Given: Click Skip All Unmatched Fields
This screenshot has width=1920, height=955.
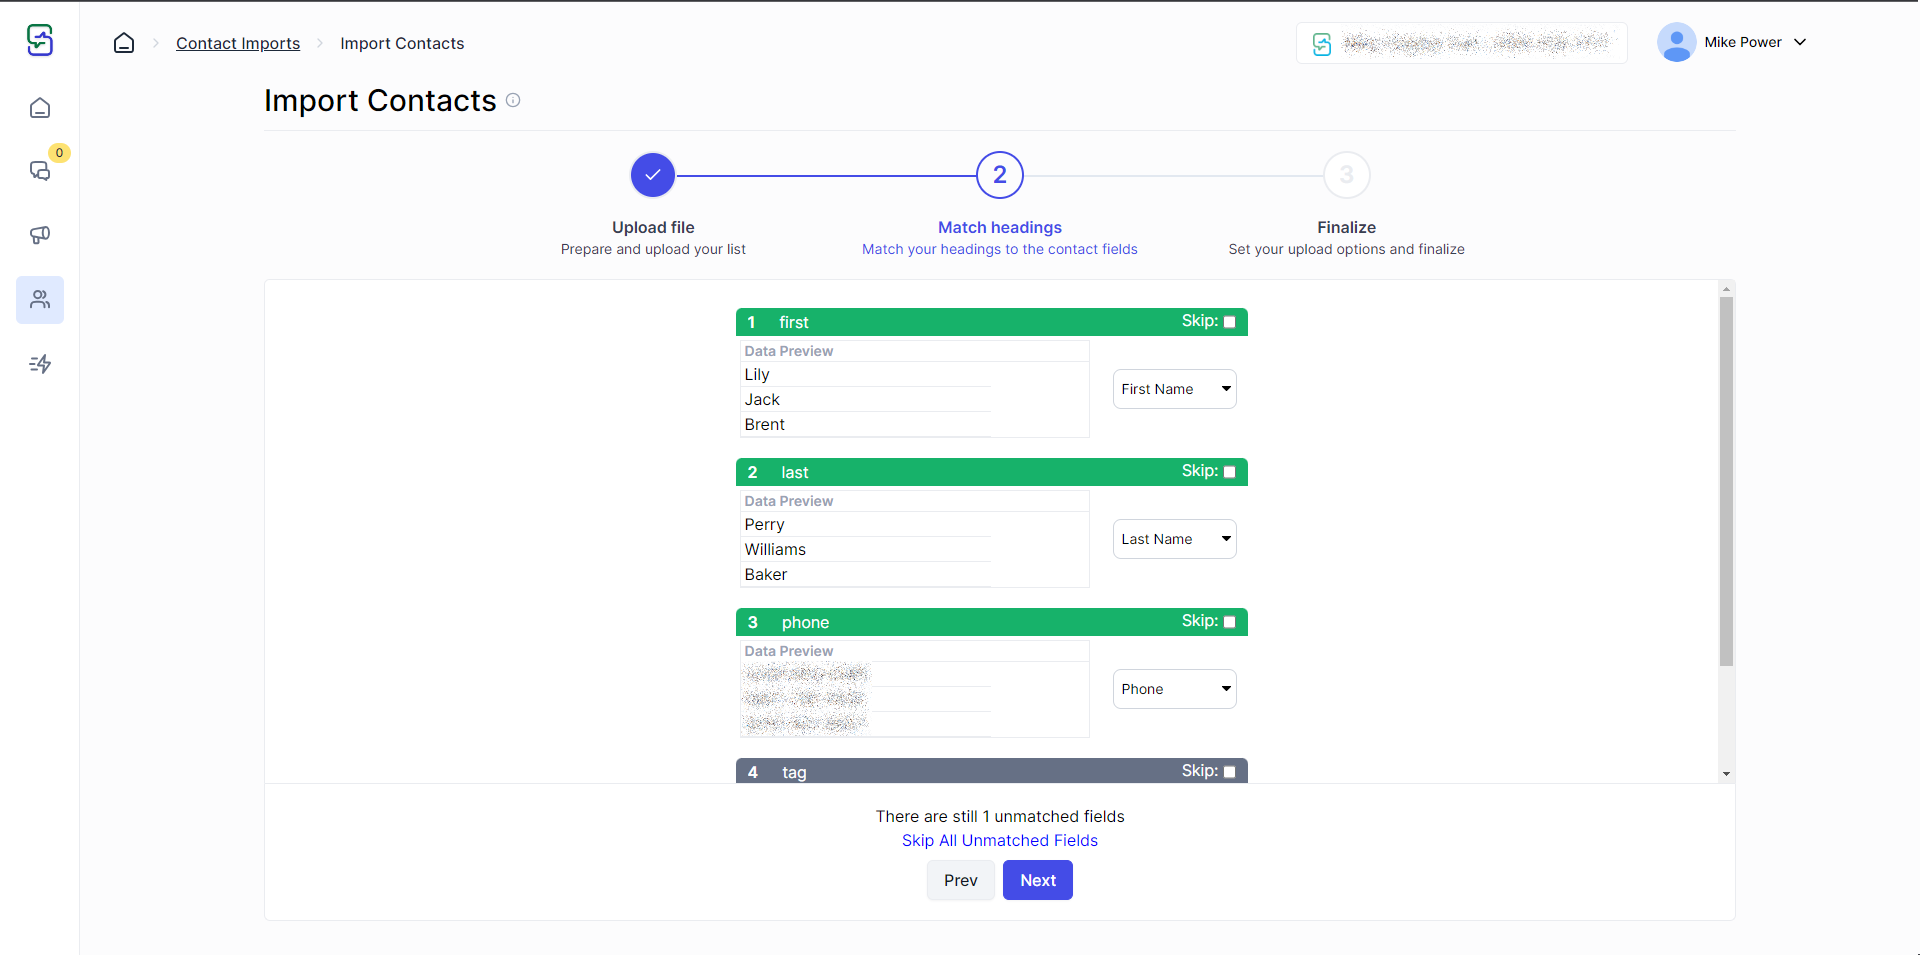Looking at the screenshot, I should click(x=1000, y=841).
